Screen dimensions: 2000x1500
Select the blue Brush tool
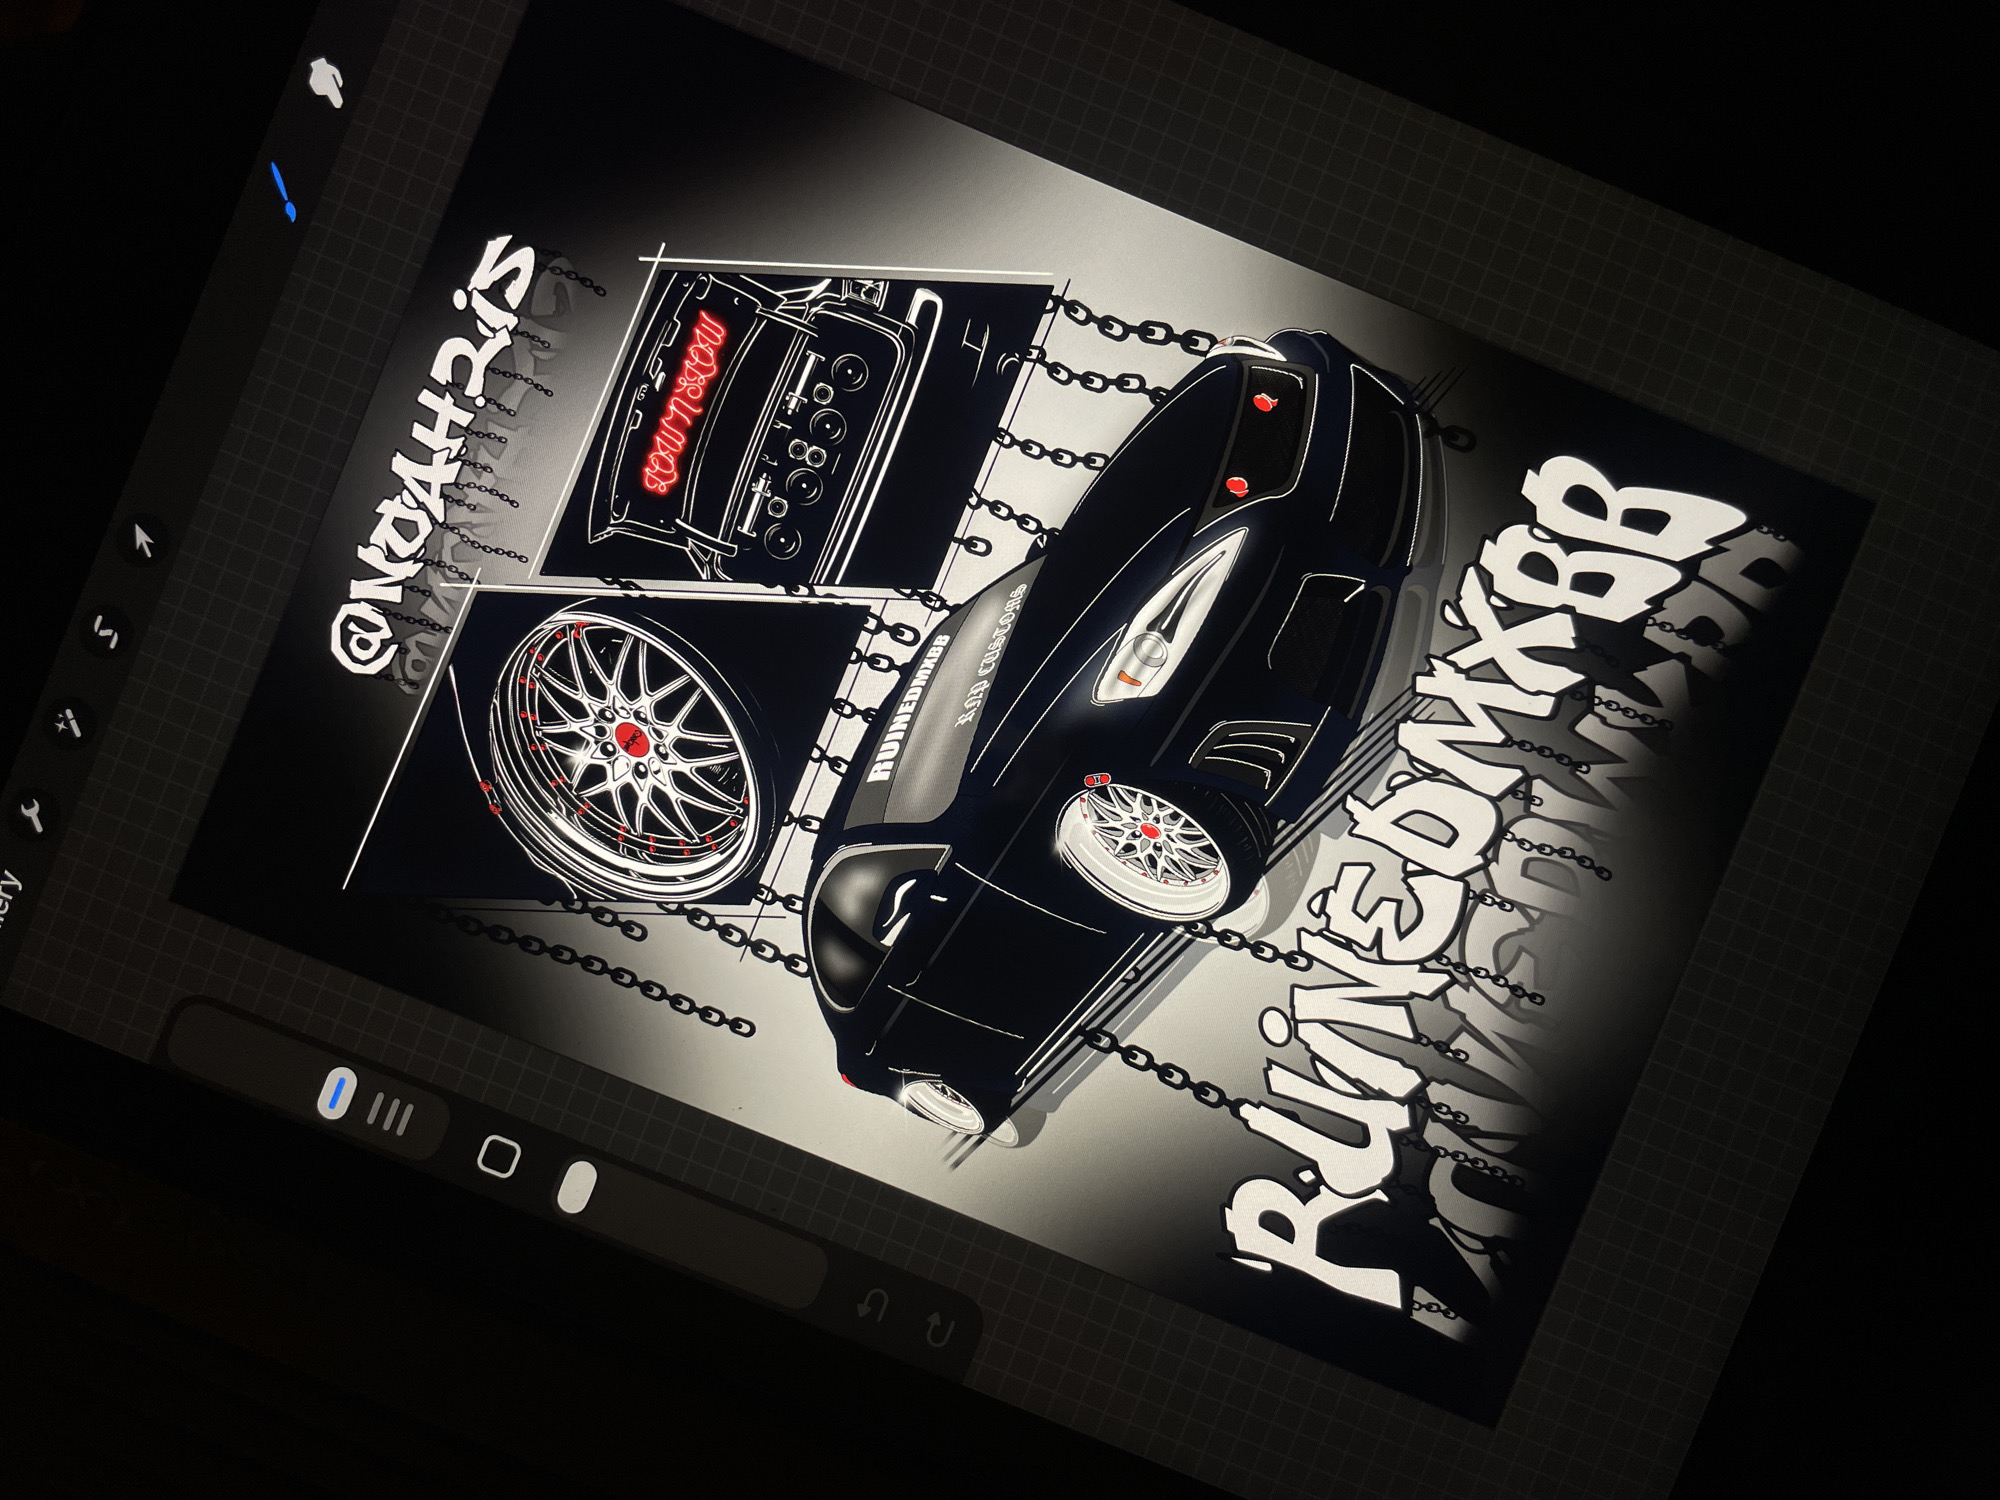(283, 192)
